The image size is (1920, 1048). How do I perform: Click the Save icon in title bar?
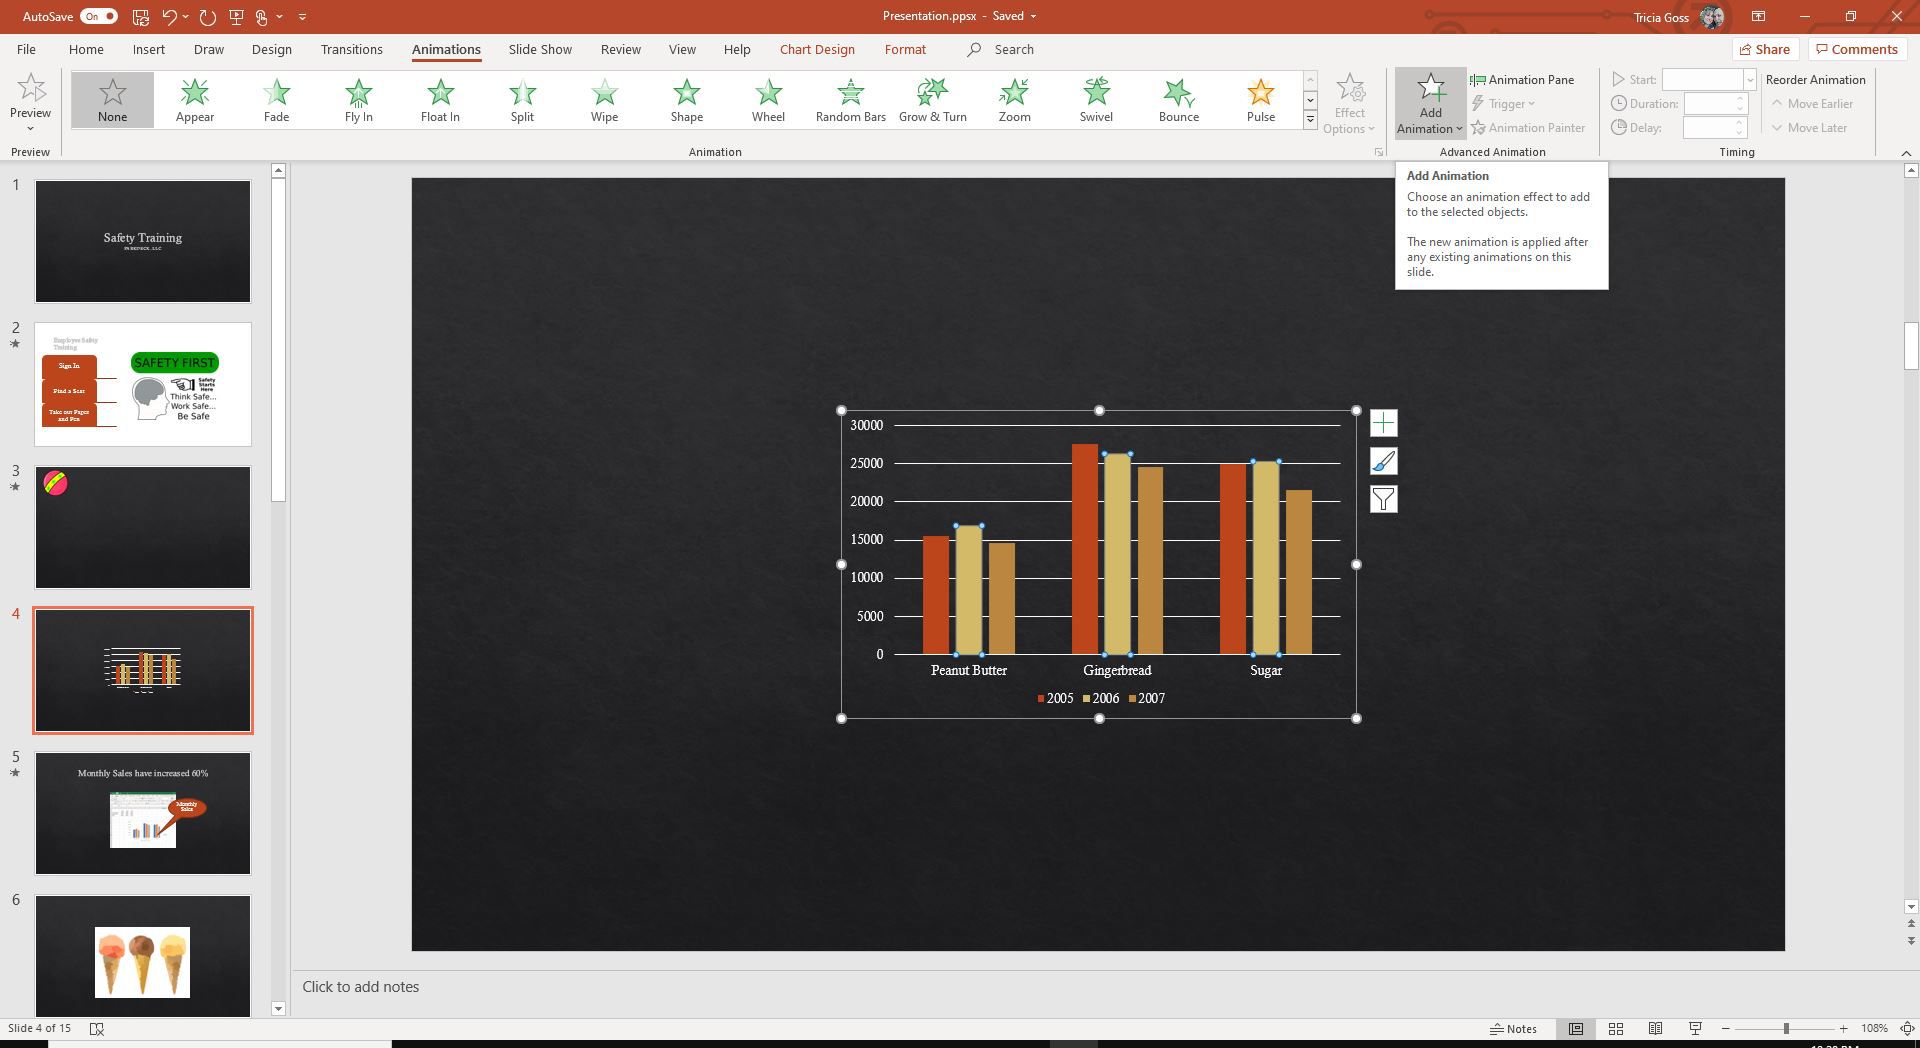pos(141,16)
